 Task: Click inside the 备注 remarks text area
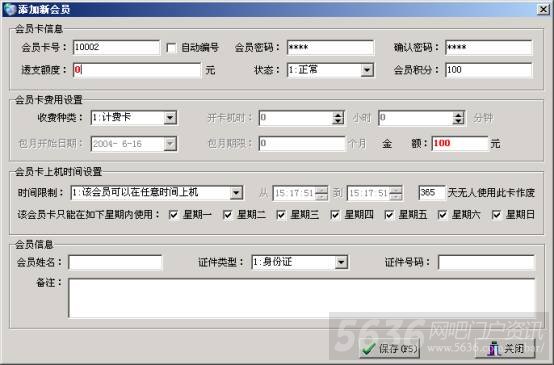pos(301,298)
